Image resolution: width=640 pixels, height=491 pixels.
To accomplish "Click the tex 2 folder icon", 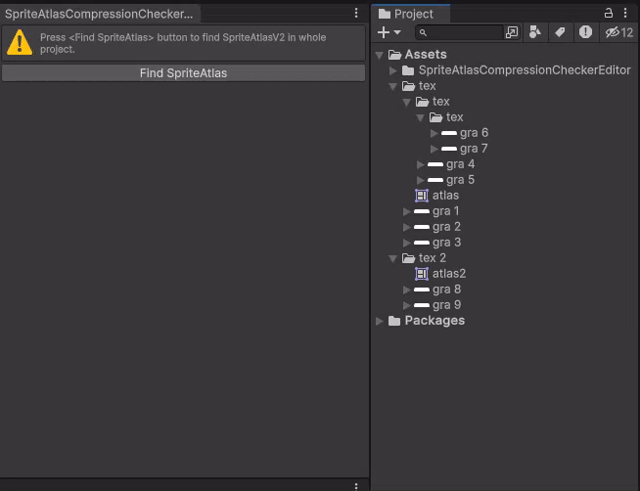I will [x=408, y=258].
